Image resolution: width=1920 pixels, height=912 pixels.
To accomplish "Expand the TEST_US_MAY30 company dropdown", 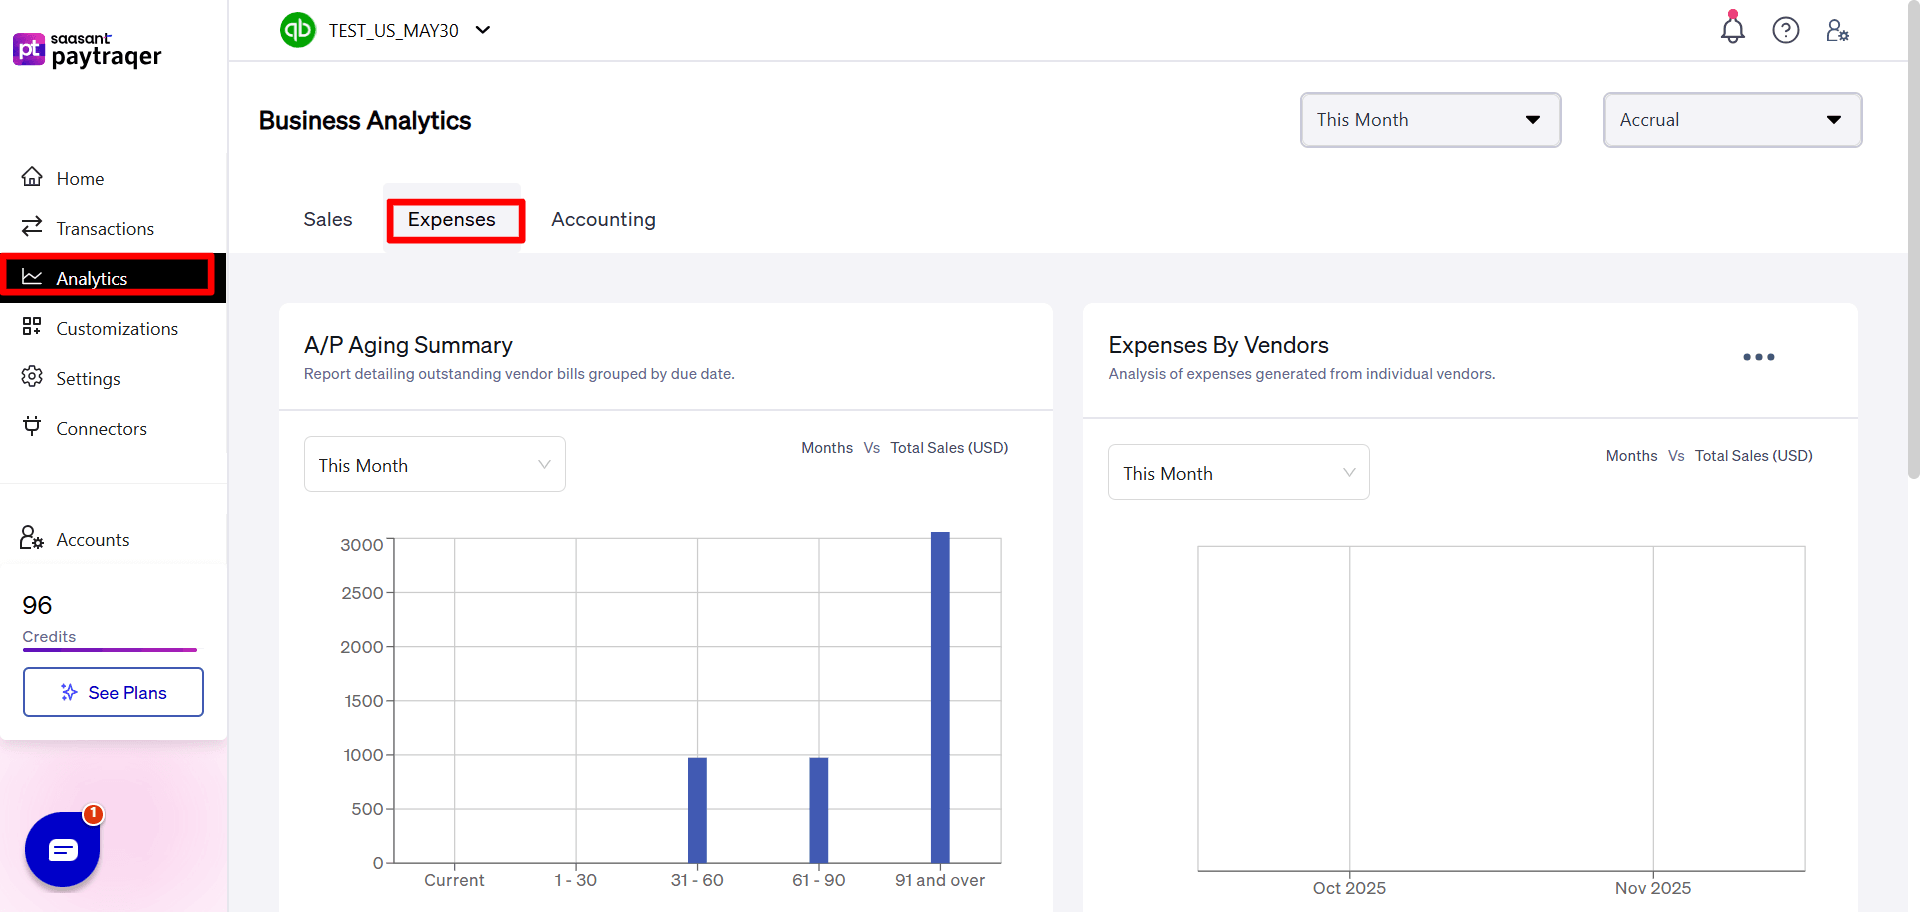I will pos(484,30).
